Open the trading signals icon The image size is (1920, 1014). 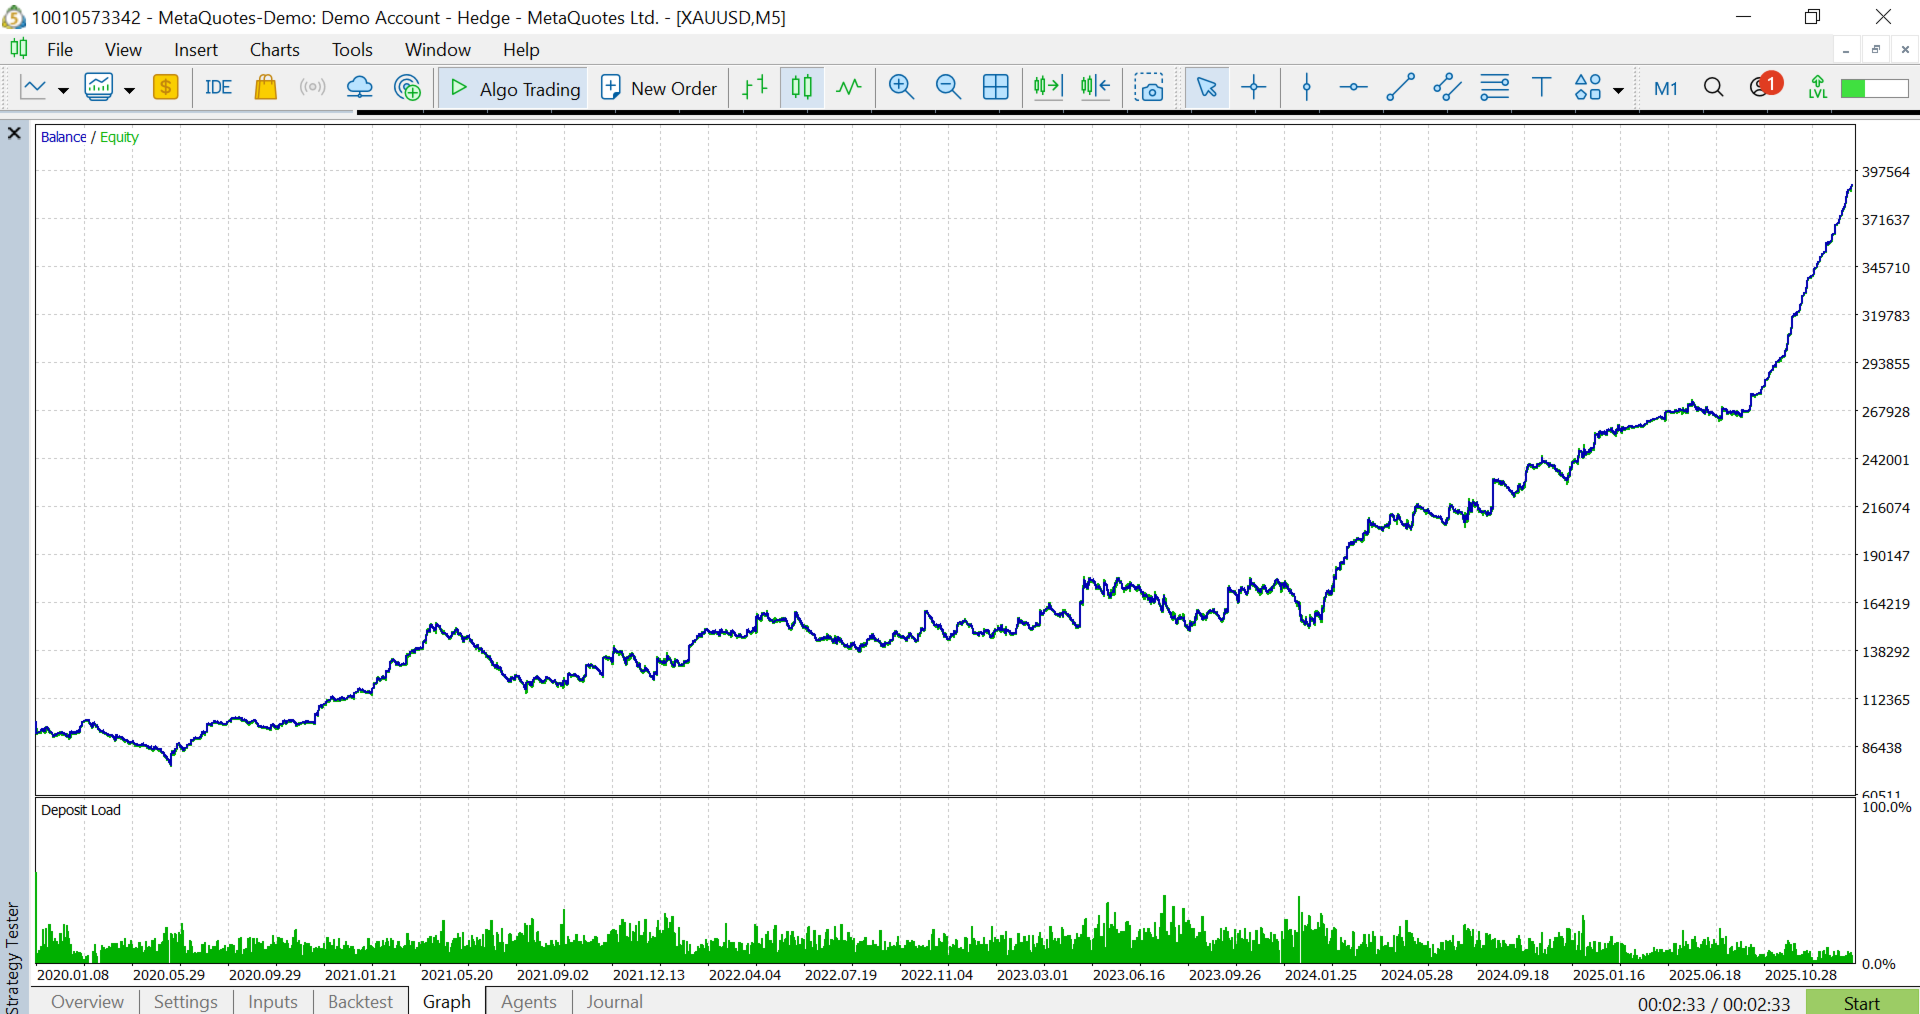[x=312, y=88]
